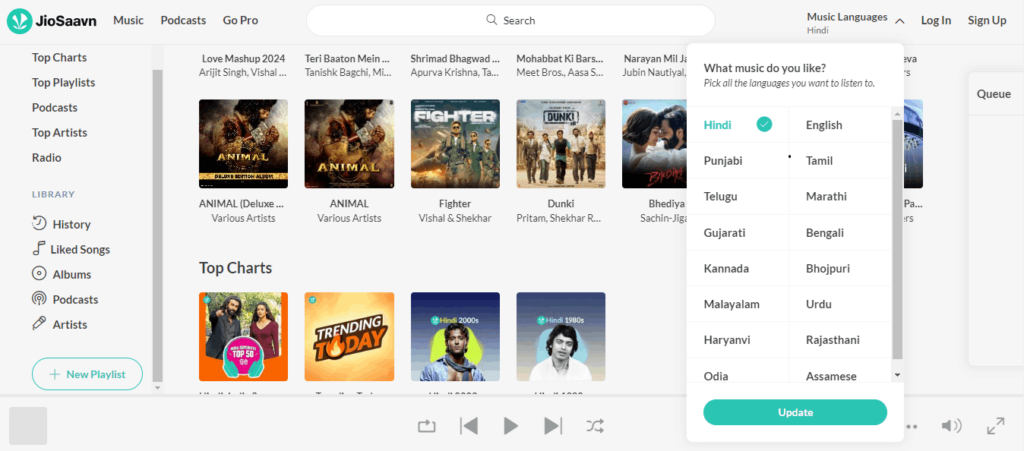Screen dimensions: 1024x451
Task: Open Hindi 2000s chart thumbnail
Action: click(455, 337)
